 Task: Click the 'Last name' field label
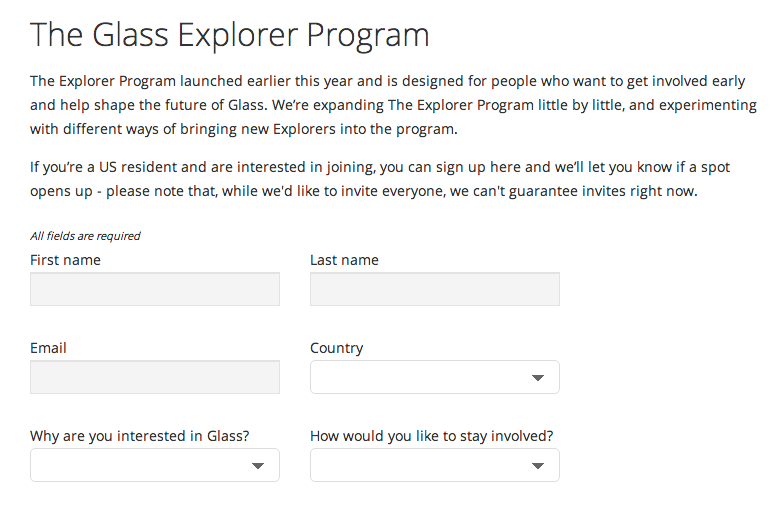click(x=344, y=260)
